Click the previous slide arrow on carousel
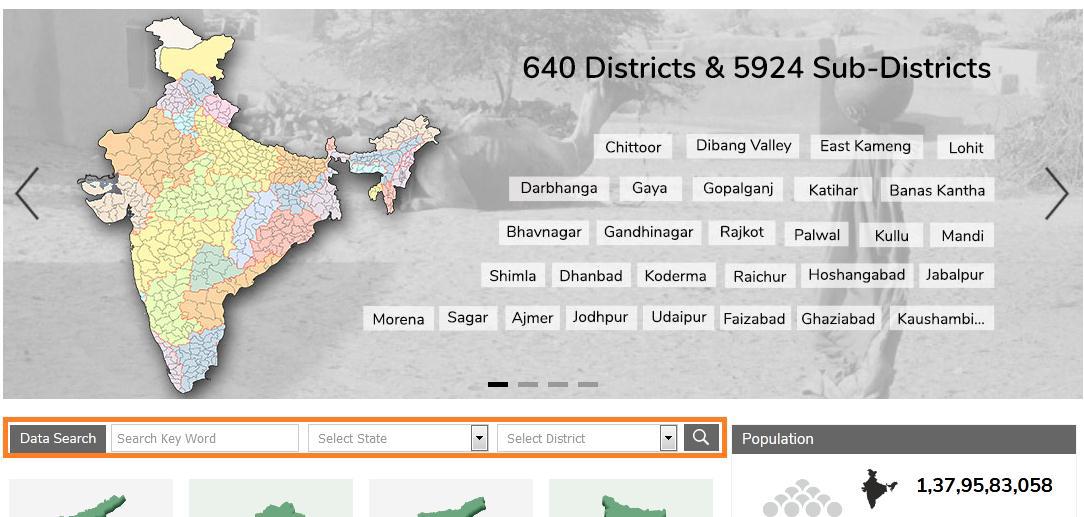Screen dimensions: 1084x517 [x=27, y=193]
